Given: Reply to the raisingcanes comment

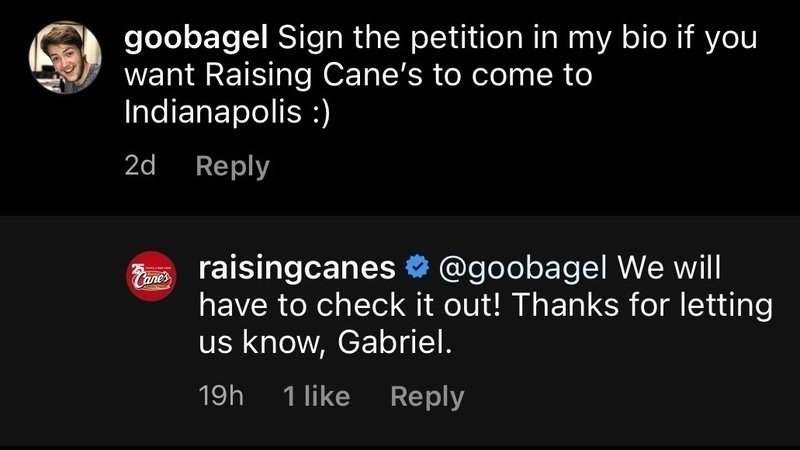Looking at the screenshot, I should pos(427,396).
